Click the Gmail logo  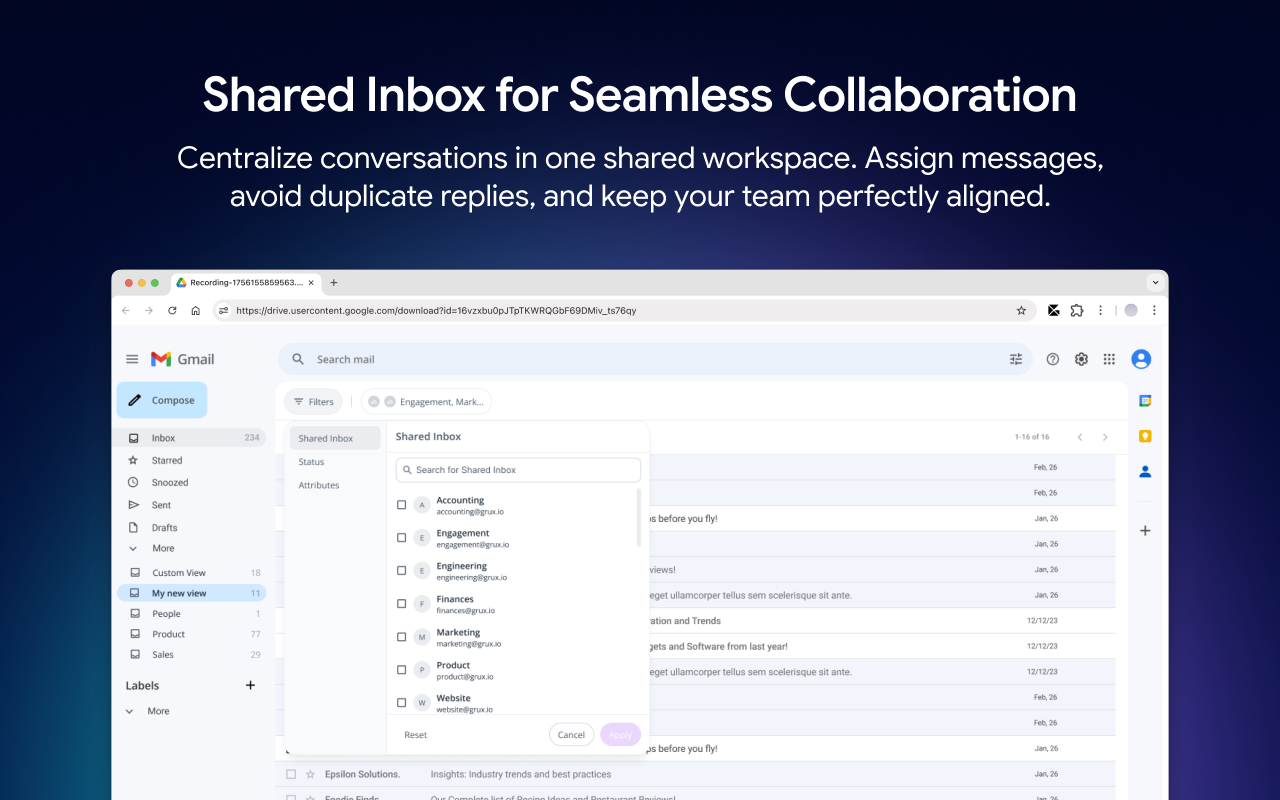coord(183,359)
